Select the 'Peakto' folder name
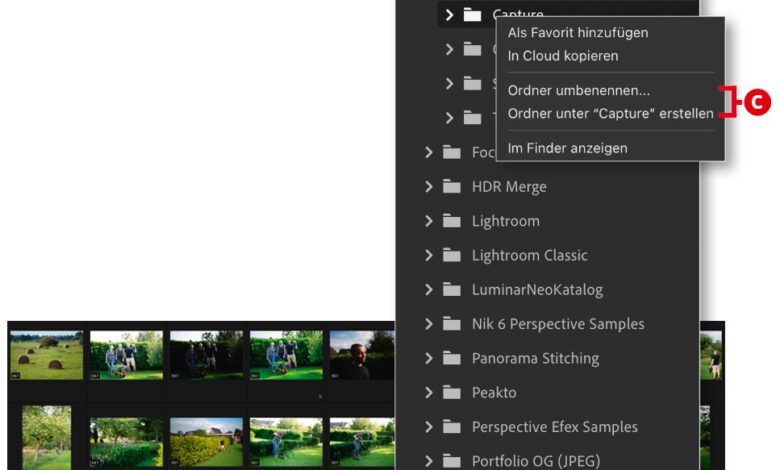 pos(494,393)
